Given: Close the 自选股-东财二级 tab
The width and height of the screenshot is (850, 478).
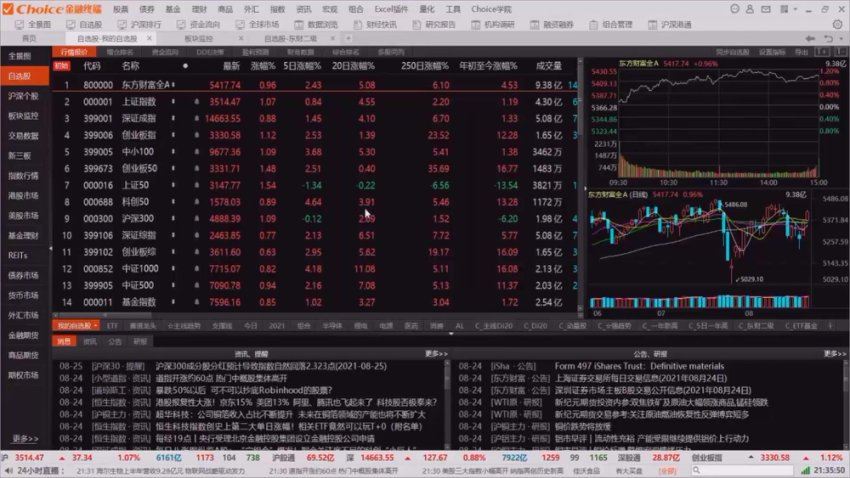Looking at the screenshot, I should tap(333, 38).
